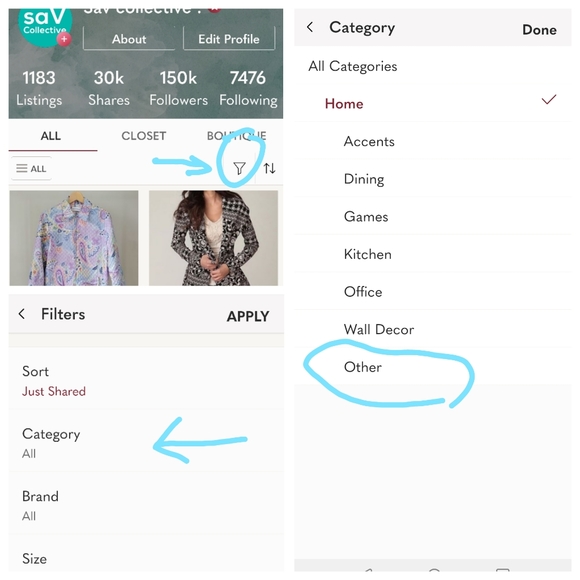
Task: Open the paisley jacket listing thumbnail
Action: click(x=74, y=238)
